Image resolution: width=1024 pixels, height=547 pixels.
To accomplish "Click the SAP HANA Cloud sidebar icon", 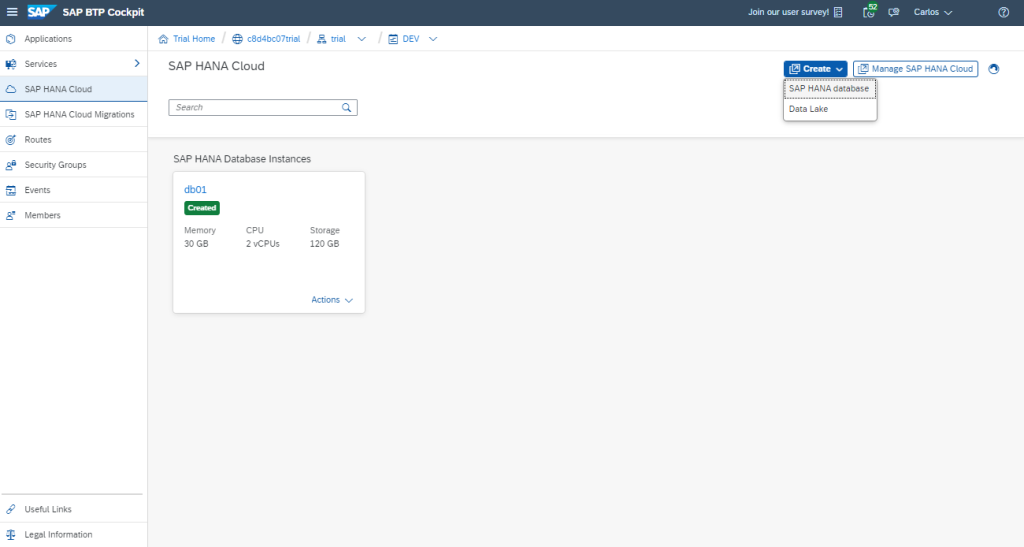I will pyautogui.click(x=10, y=89).
